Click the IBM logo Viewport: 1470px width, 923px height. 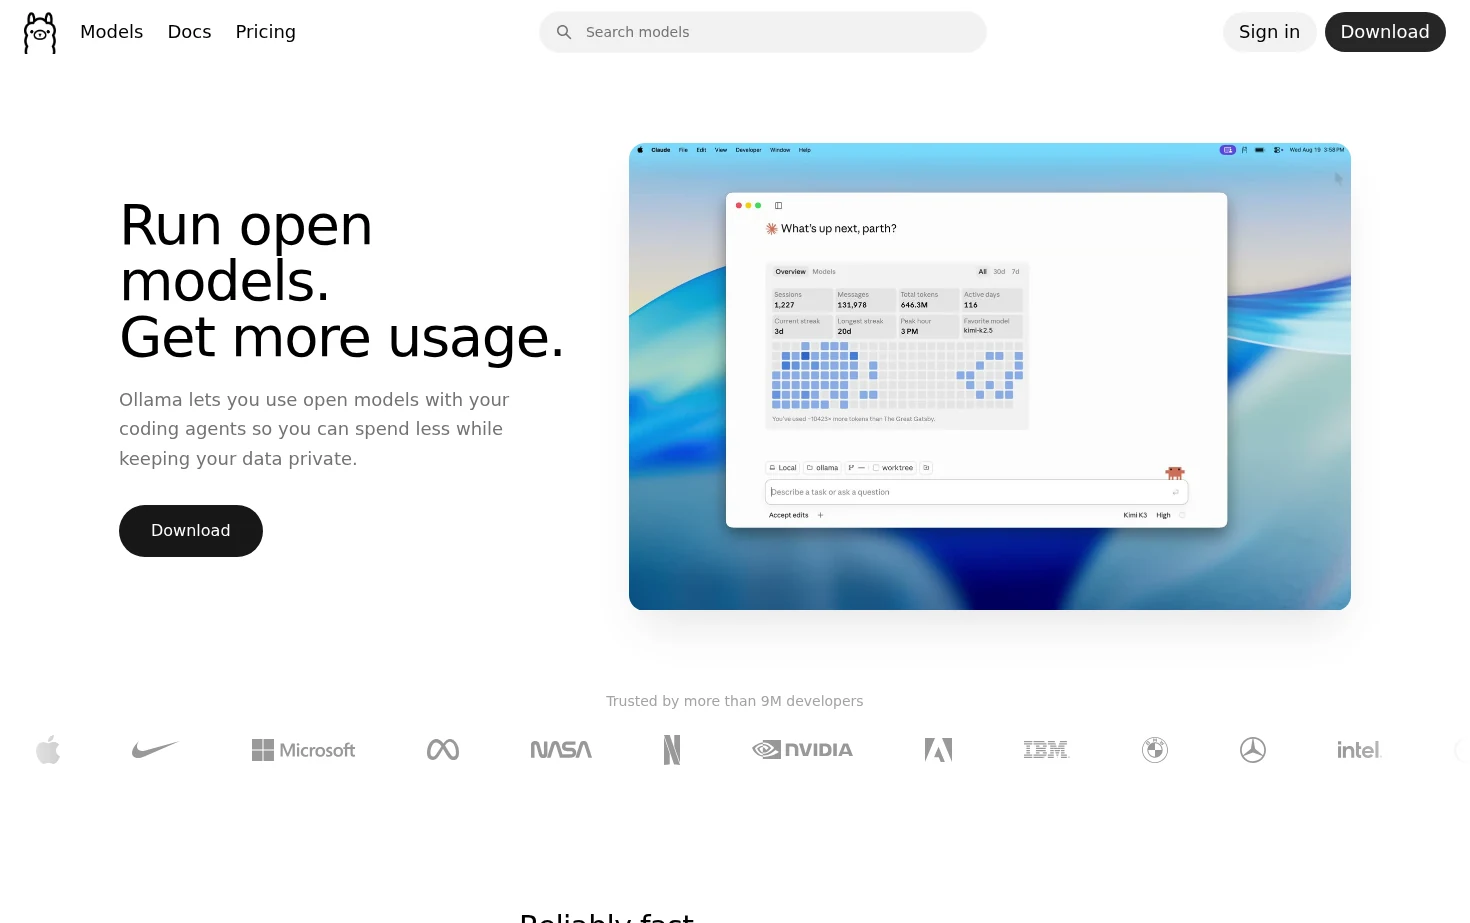click(1046, 750)
